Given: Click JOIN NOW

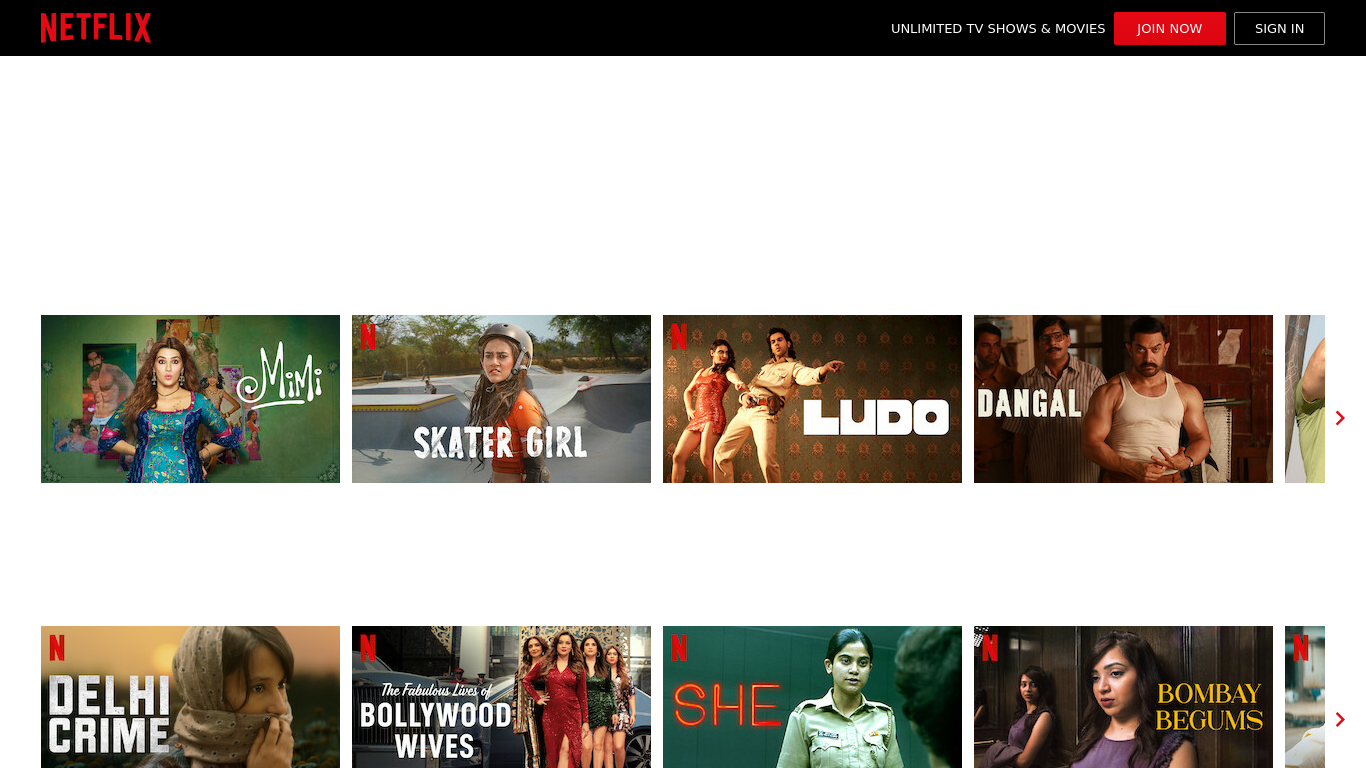Looking at the screenshot, I should [x=1169, y=28].
